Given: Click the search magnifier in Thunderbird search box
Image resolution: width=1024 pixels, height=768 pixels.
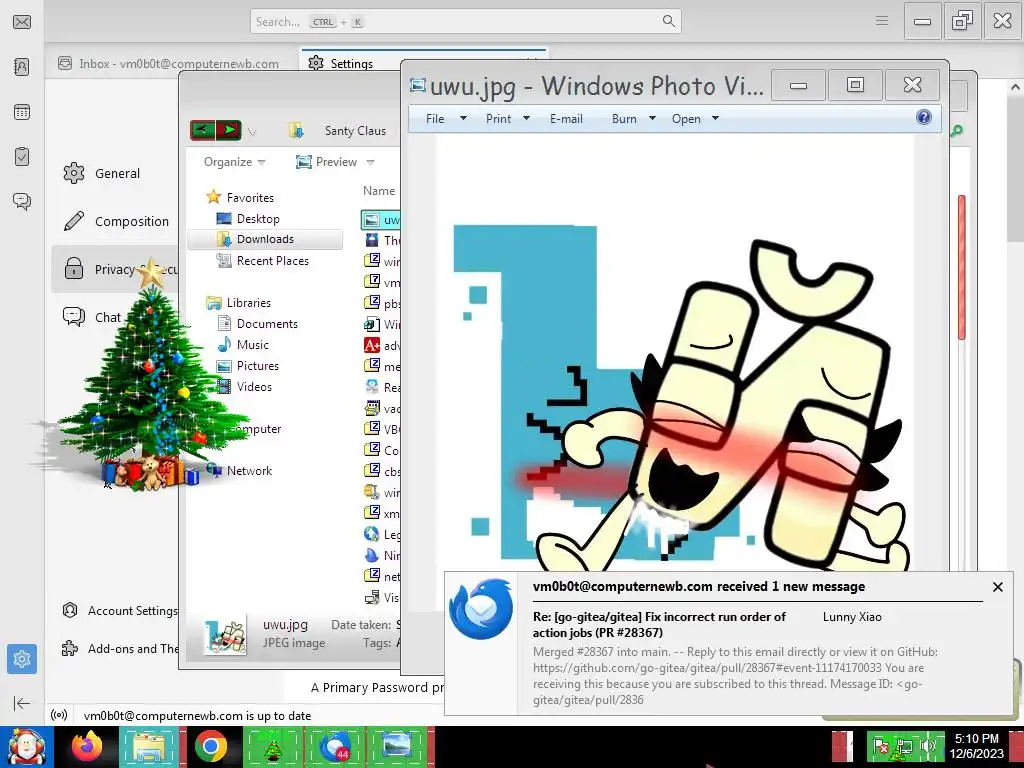Looking at the screenshot, I should [668, 21].
